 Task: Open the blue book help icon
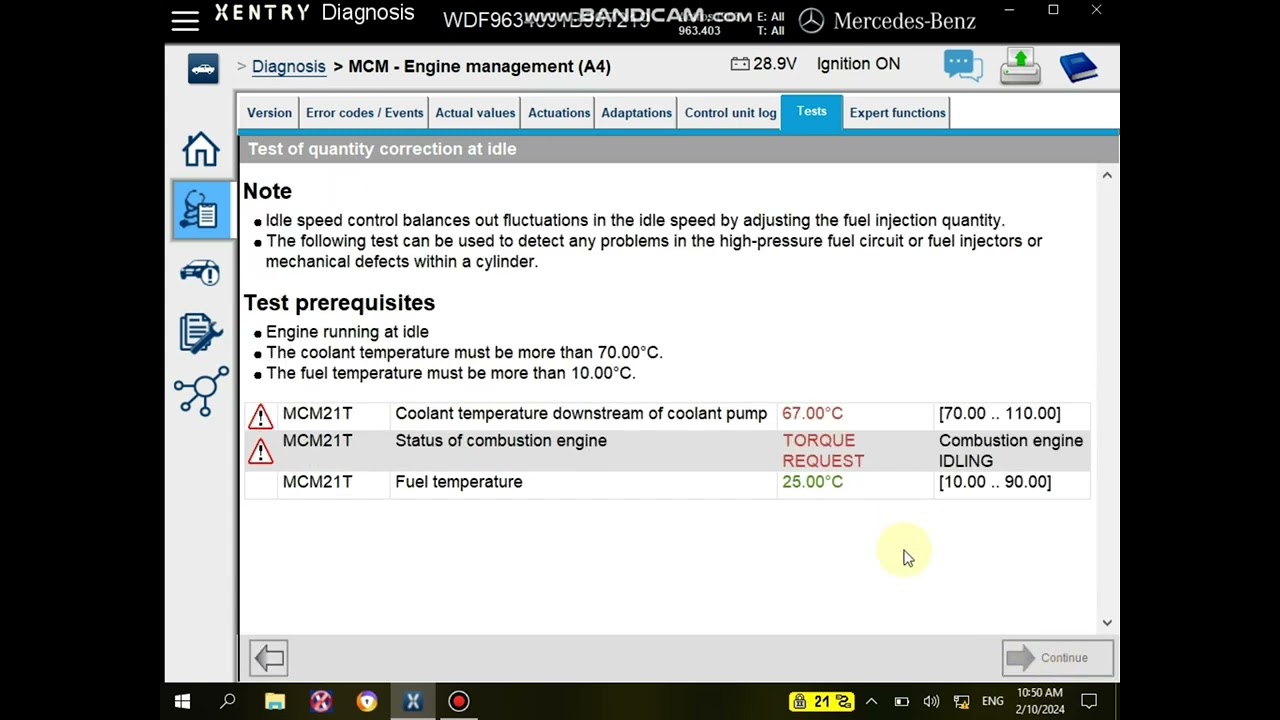pos(1078,67)
